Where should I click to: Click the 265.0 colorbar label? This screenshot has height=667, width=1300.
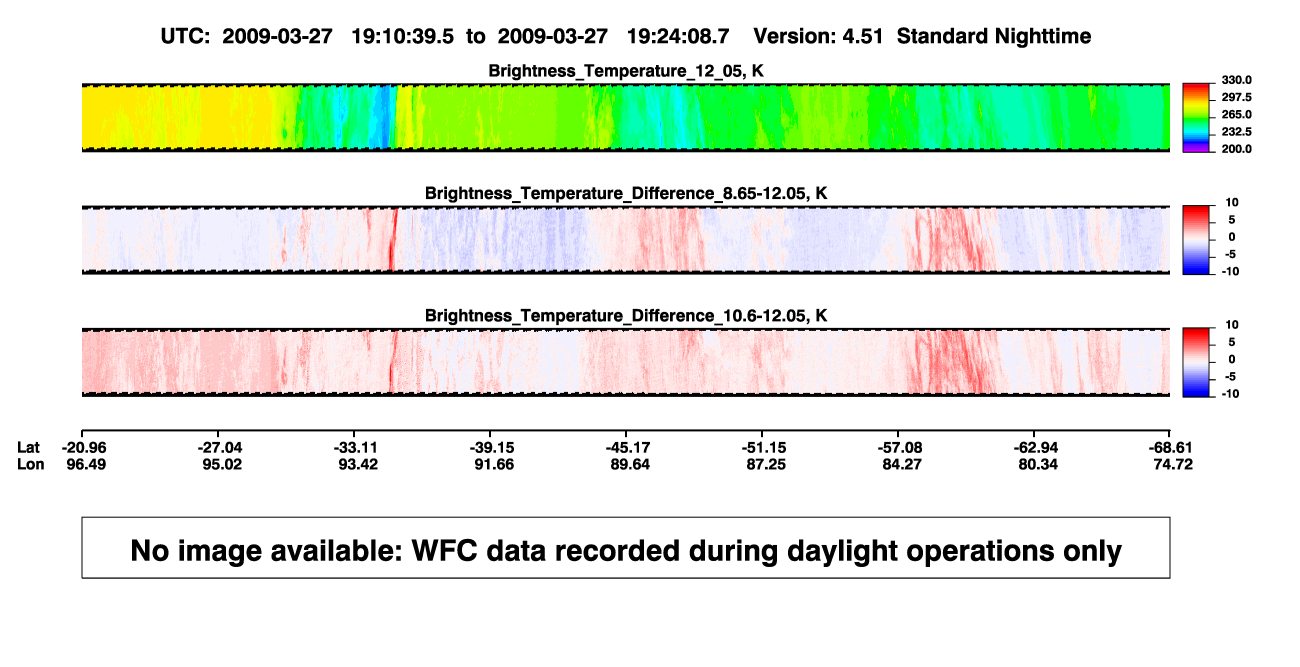click(x=1235, y=115)
